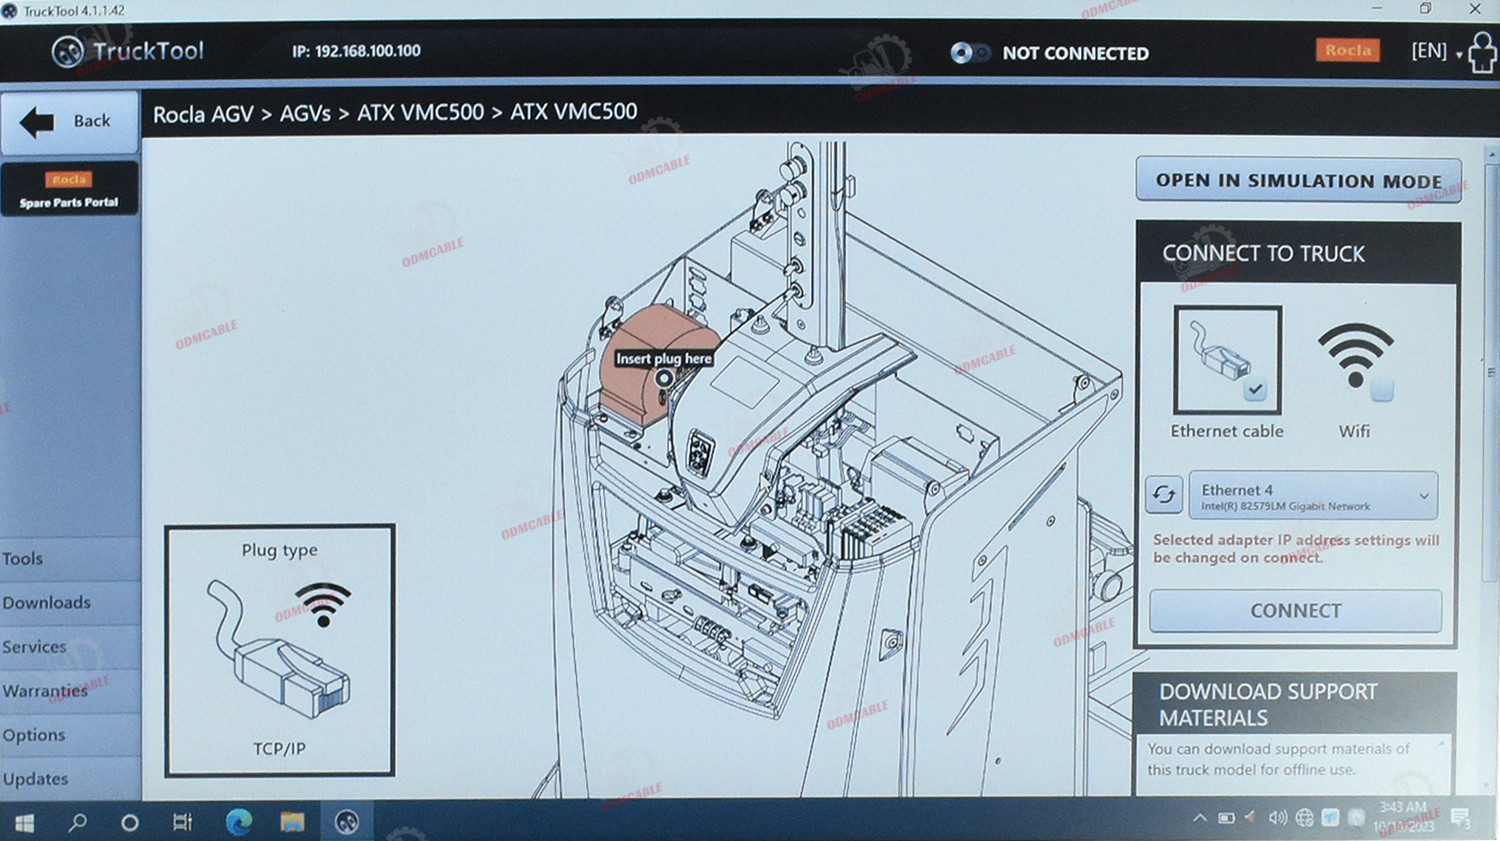Open the Options sidebar menu

pyautogui.click(x=70, y=735)
